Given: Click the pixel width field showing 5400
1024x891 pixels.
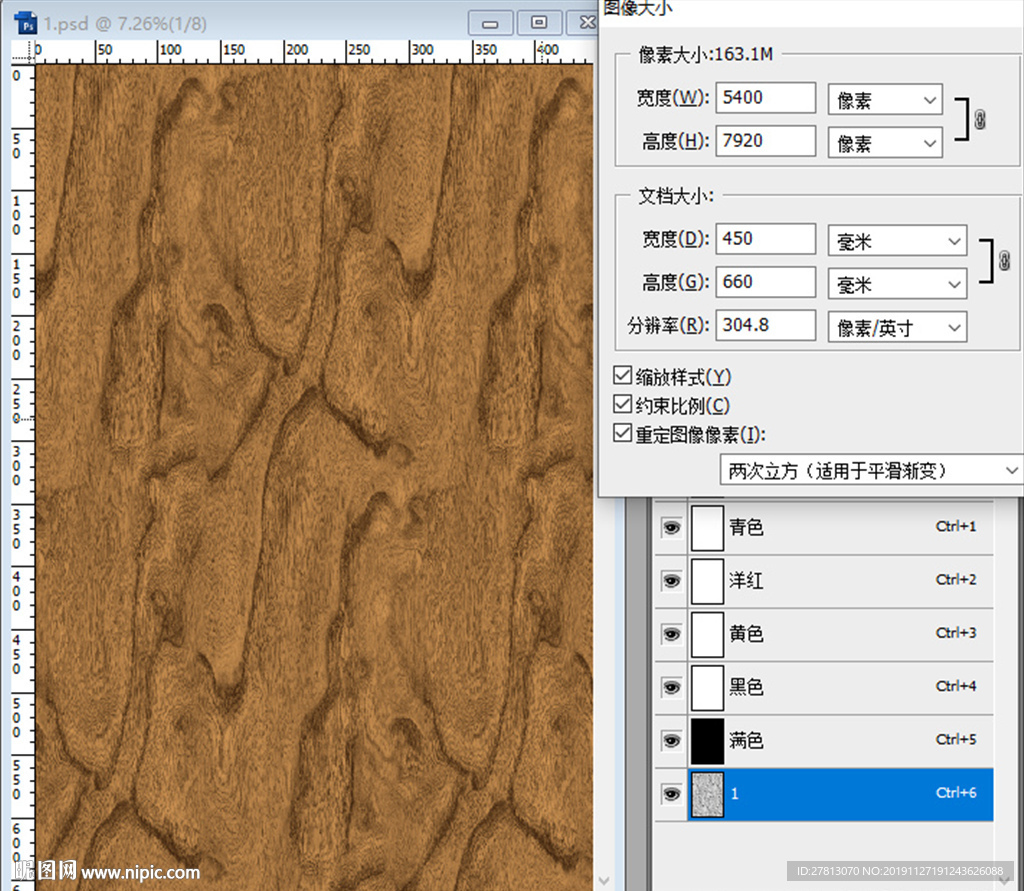Looking at the screenshot, I should 766,98.
